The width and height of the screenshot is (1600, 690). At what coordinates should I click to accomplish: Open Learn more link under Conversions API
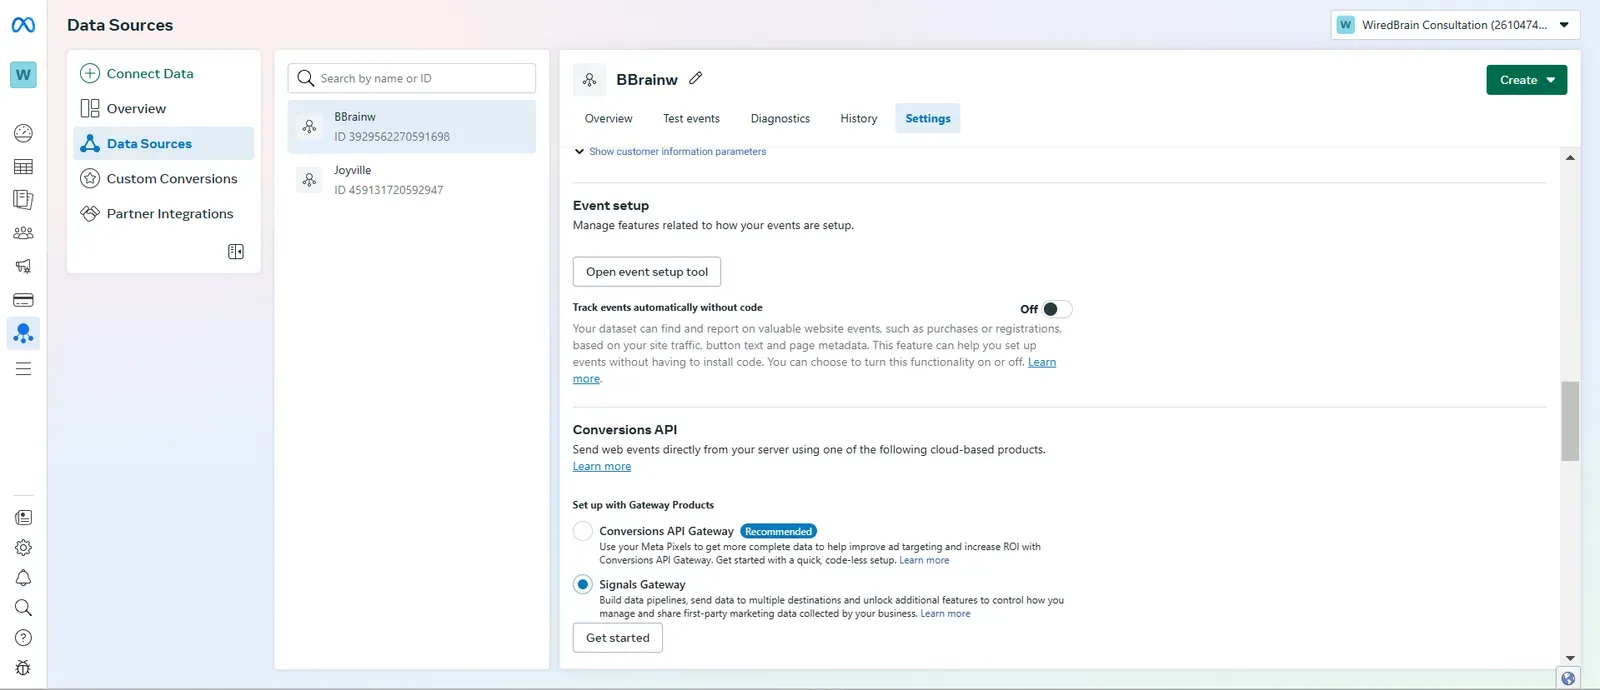pyautogui.click(x=602, y=467)
